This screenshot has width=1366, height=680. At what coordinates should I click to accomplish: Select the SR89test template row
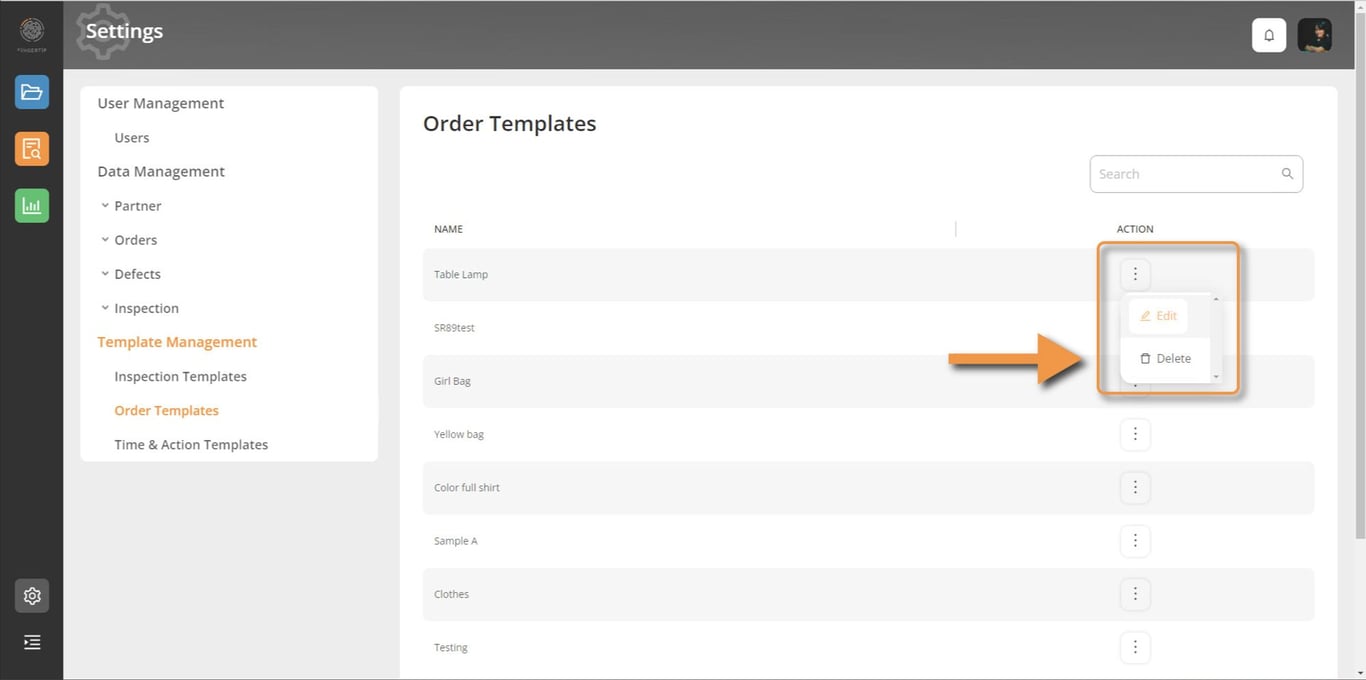click(x=868, y=328)
